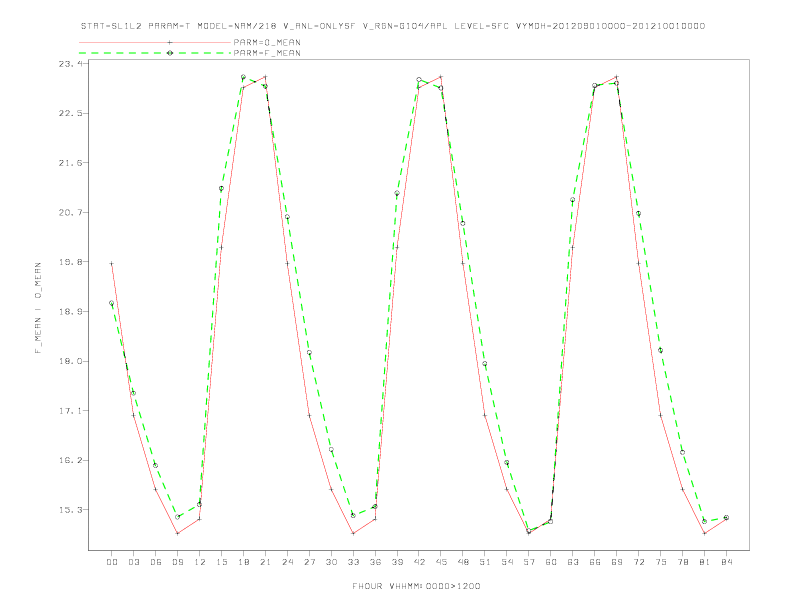Image resolution: width=792 pixels, height=612 pixels.
Task: Click the FHOUR VHHMM:0000>1200 axis title
Action: click(x=416, y=586)
